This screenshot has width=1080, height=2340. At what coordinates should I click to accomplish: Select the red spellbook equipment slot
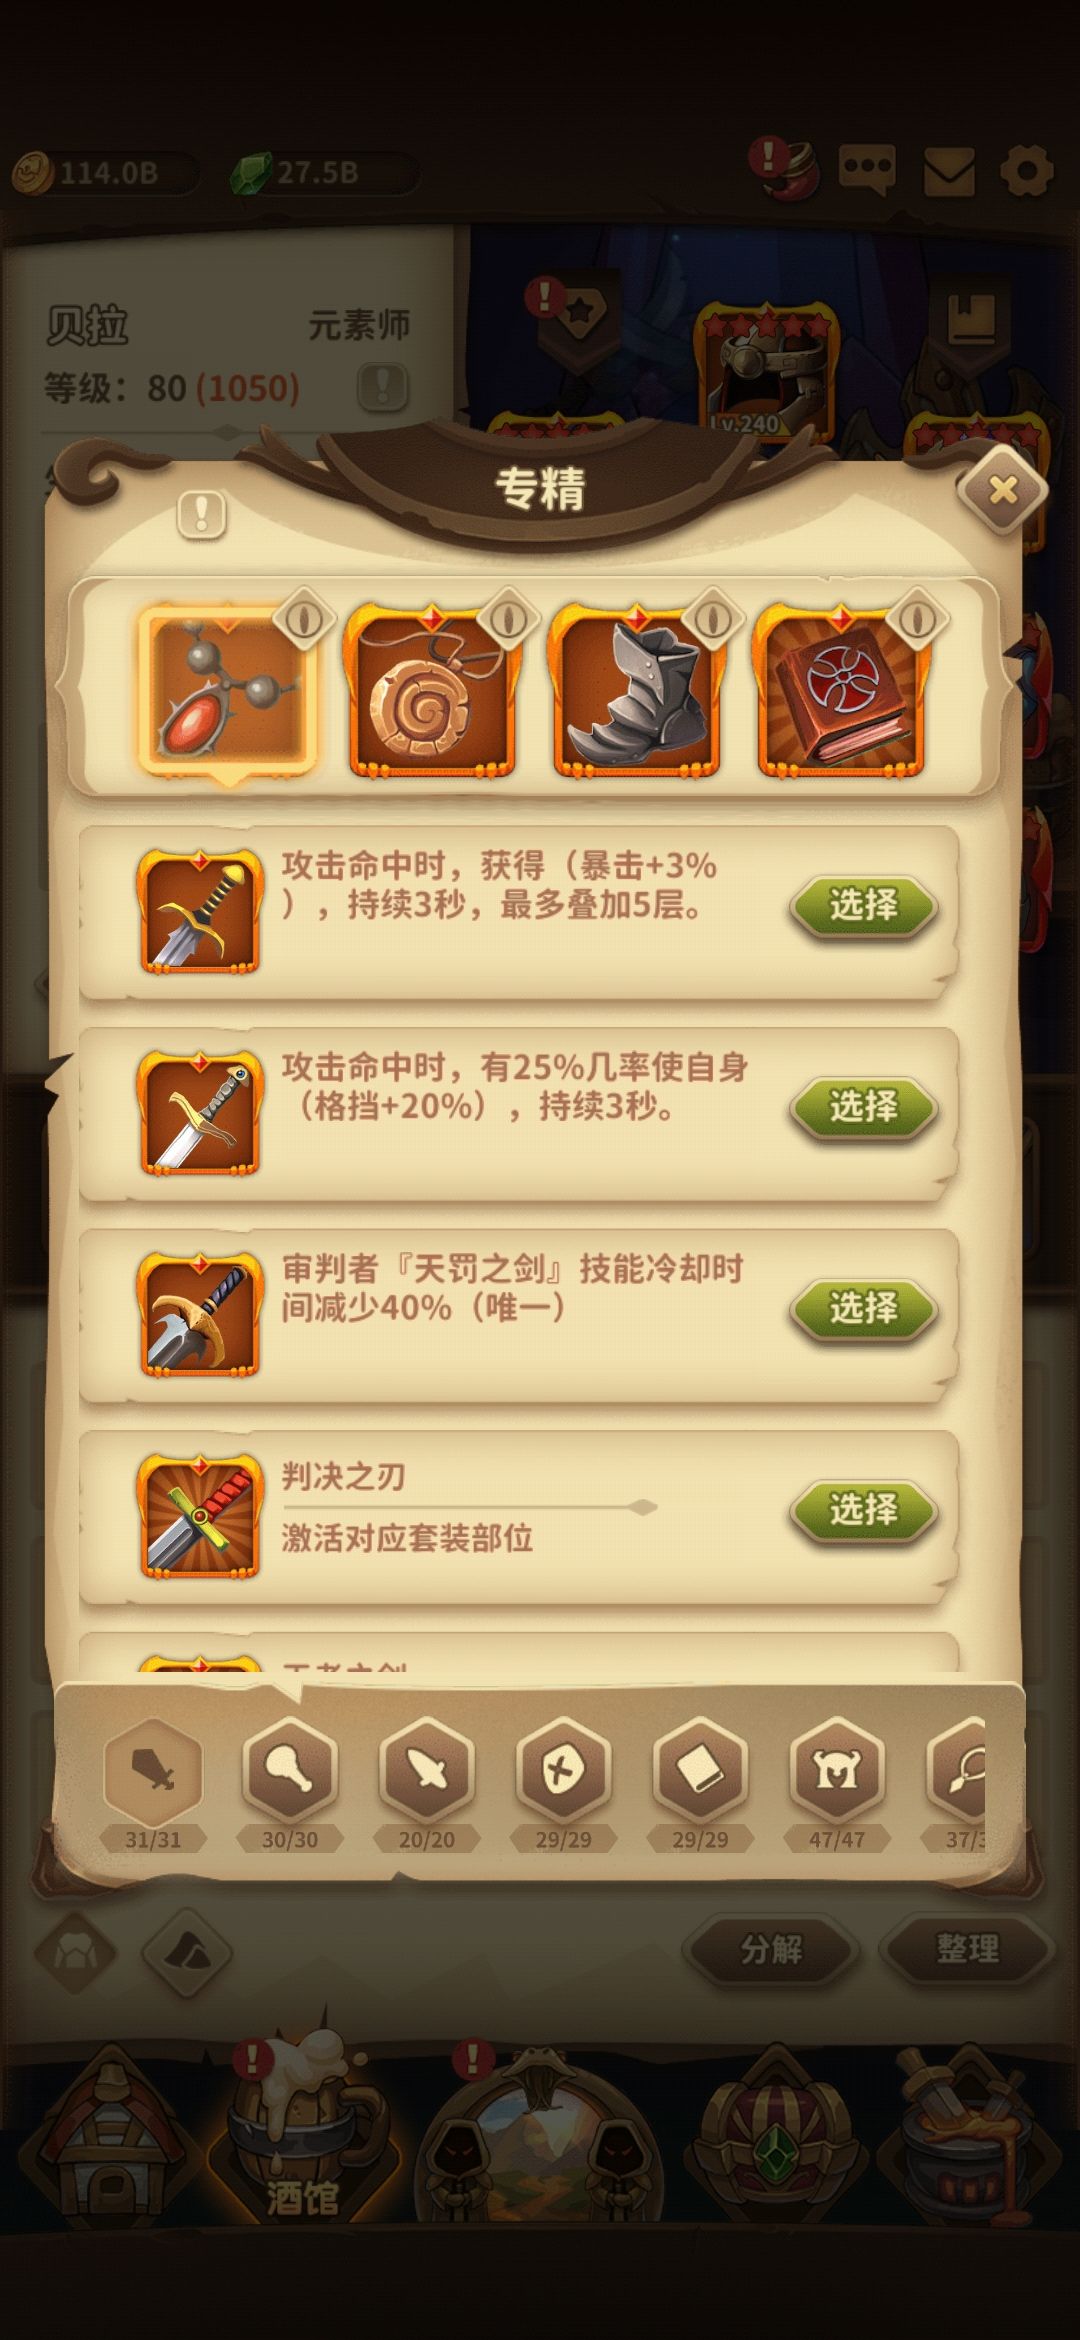click(841, 692)
